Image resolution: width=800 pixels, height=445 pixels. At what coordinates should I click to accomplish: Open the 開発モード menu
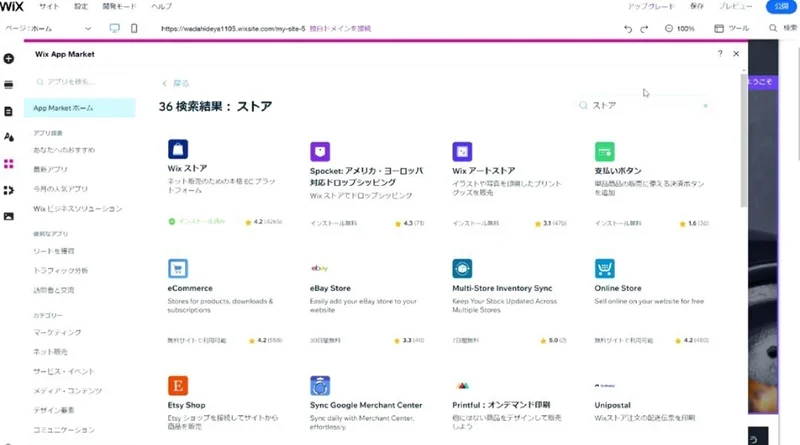coord(119,6)
